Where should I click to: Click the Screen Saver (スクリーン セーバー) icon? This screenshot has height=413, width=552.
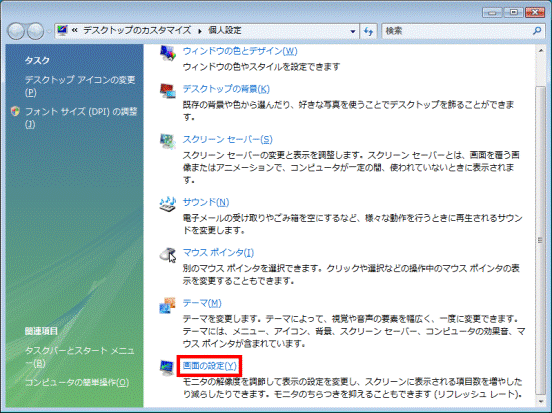[168, 141]
